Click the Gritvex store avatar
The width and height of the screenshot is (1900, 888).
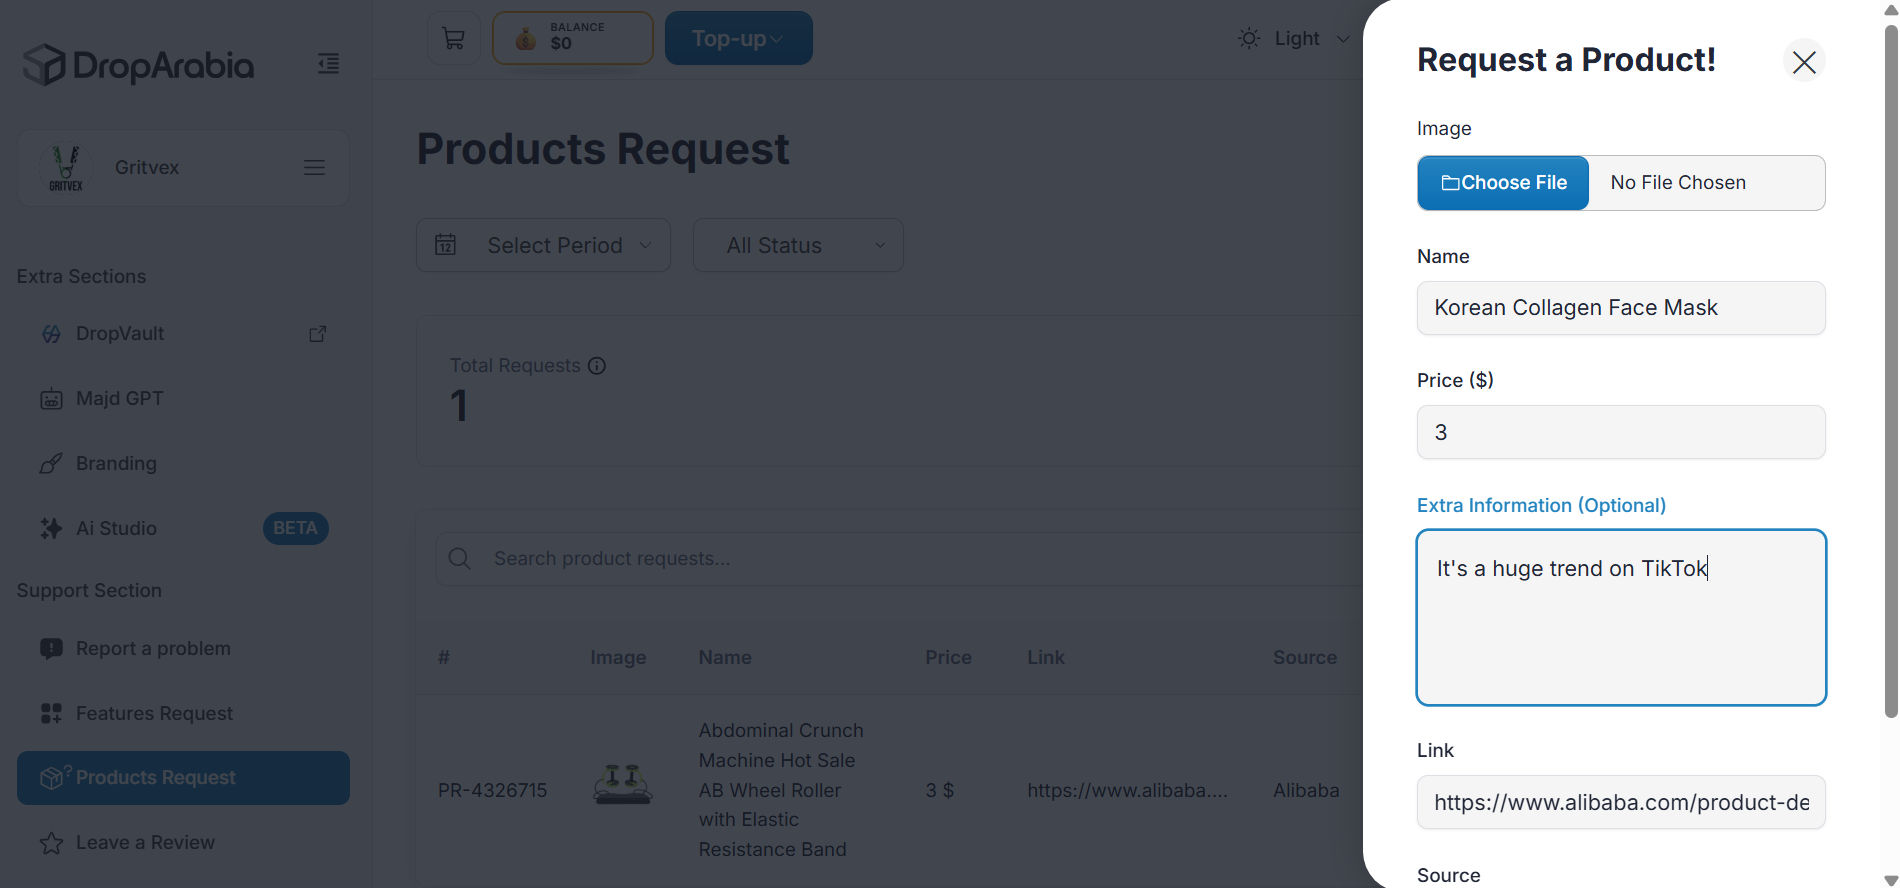(66, 168)
